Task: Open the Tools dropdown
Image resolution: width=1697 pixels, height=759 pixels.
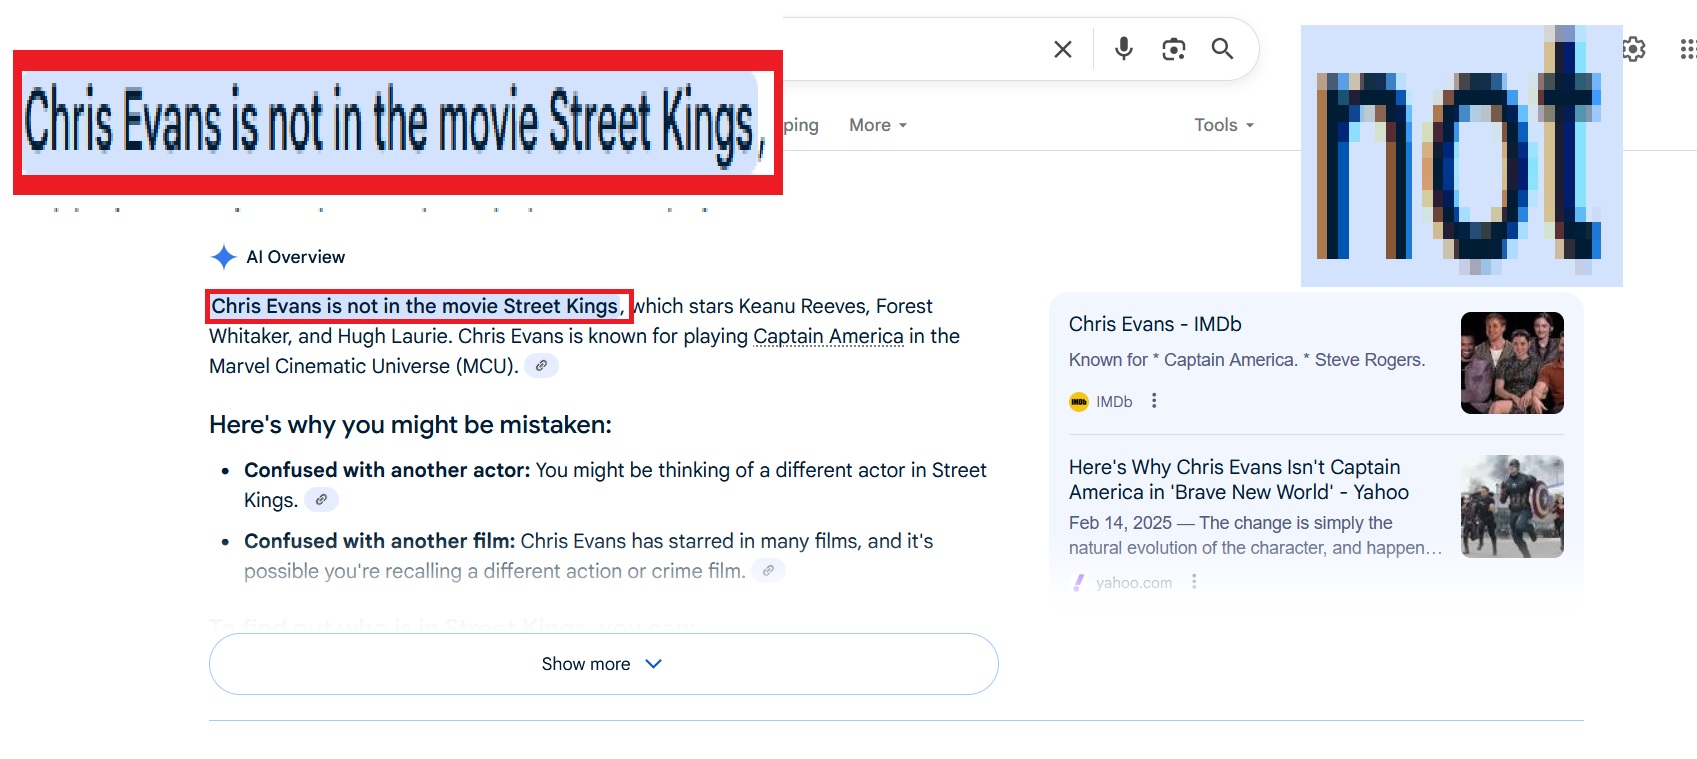Action: click(1224, 125)
